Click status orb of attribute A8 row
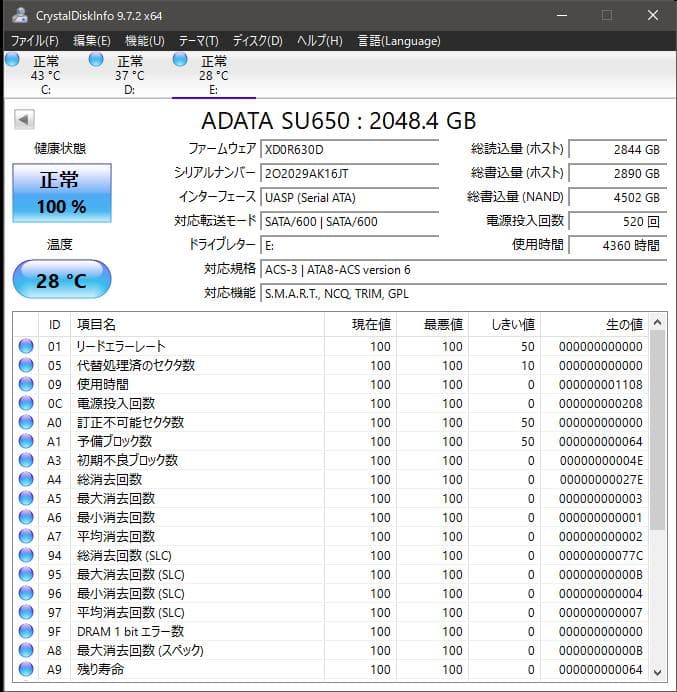This screenshot has width=677, height=692. 26,650
